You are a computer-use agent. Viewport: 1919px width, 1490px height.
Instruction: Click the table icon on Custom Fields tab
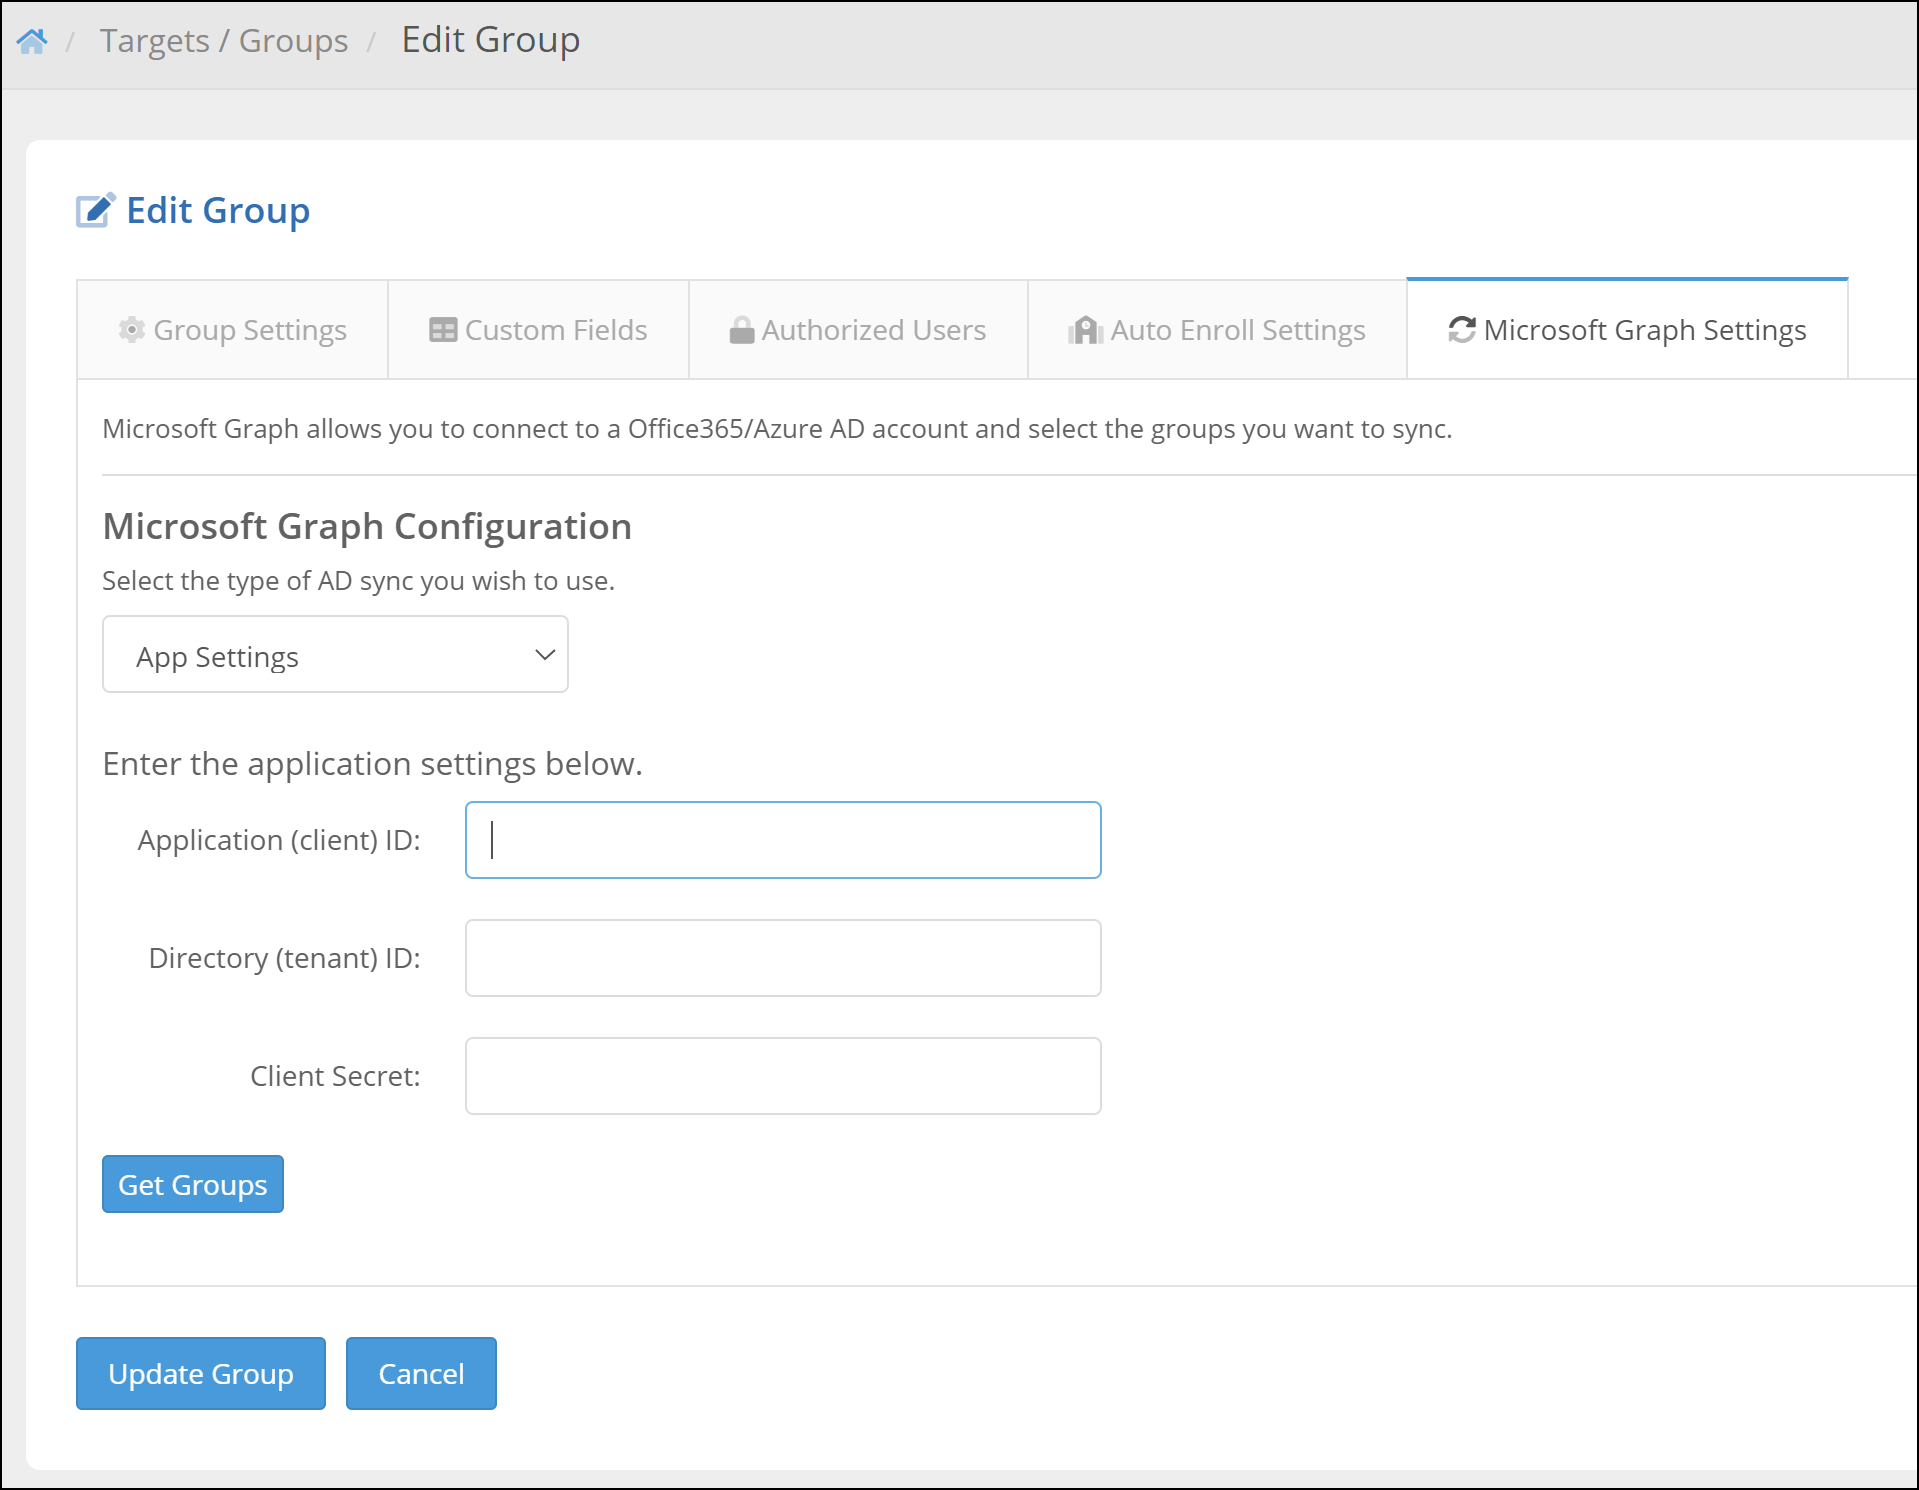(x=443, y=330)
